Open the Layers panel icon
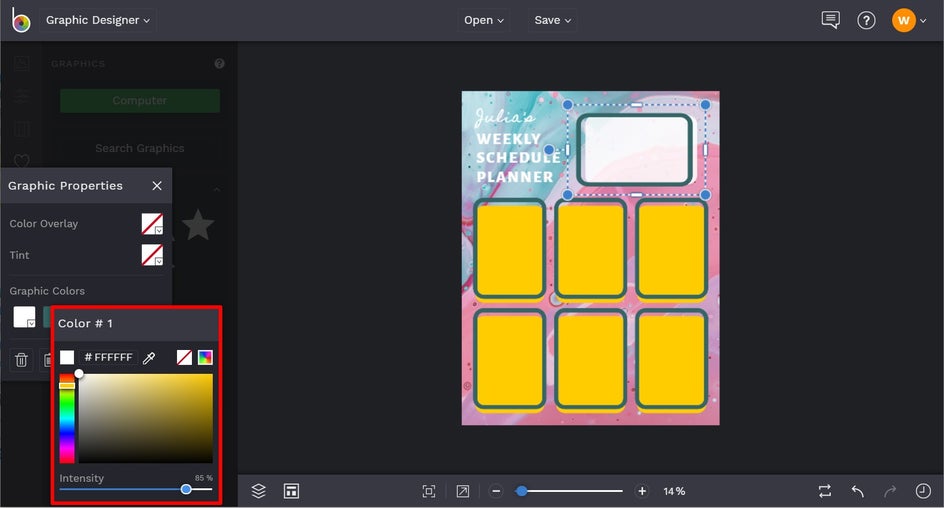944x508 pixels. 258,491
